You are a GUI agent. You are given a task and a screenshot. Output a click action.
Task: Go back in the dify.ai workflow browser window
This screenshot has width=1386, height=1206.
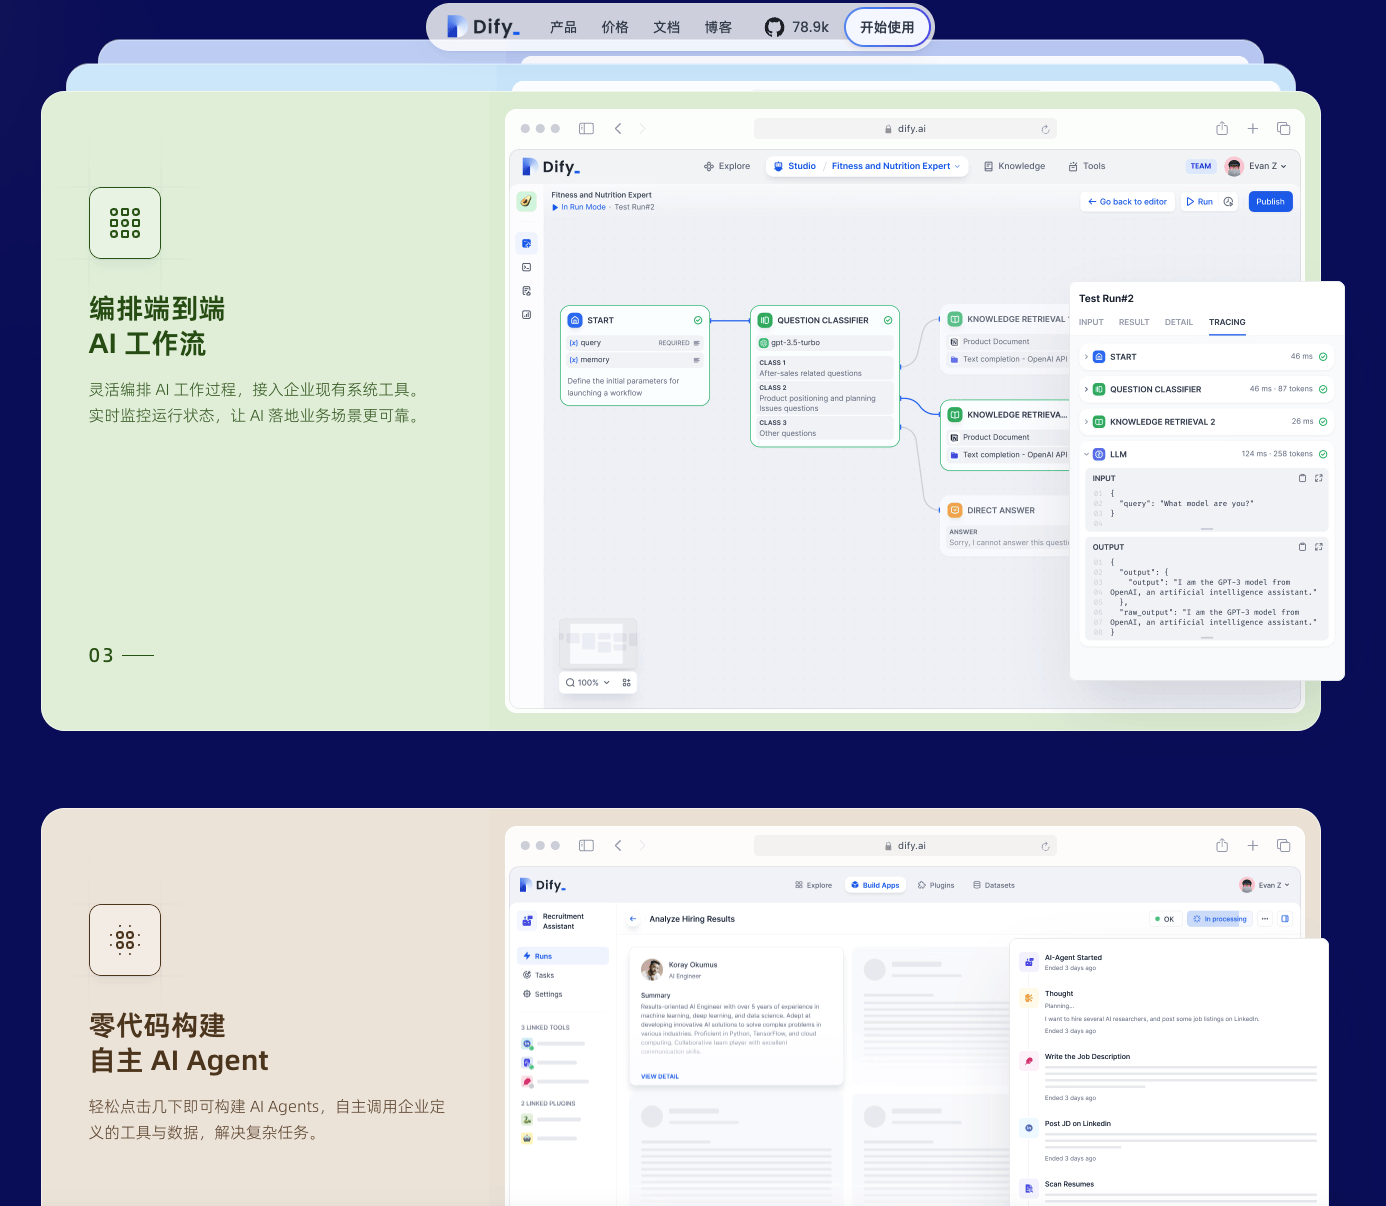[x=618, y=128]
